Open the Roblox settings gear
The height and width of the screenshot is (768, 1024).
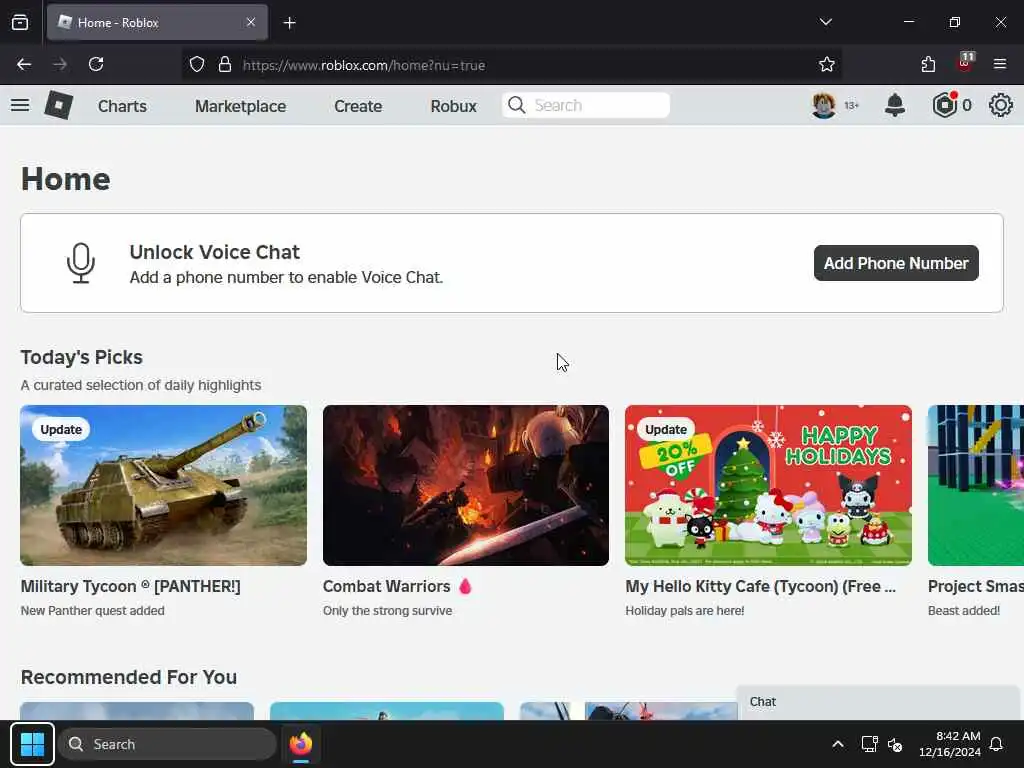tap(1000, 105)
